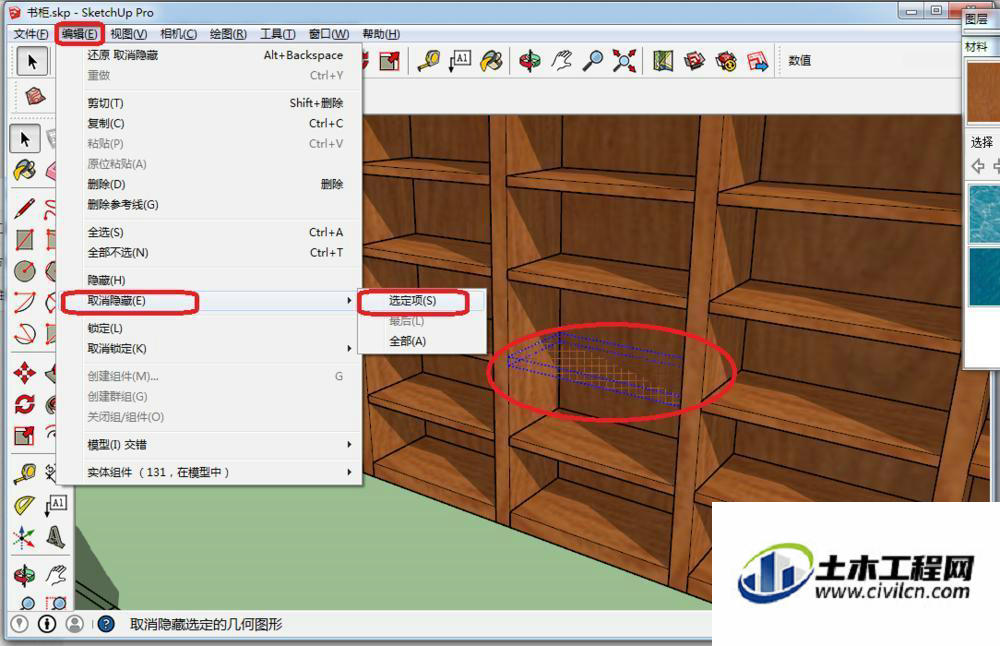The width and height of the screenshot is (1000, 646).
Task: Expand the 取消隐藏(E) submenu
Action: 210,300
